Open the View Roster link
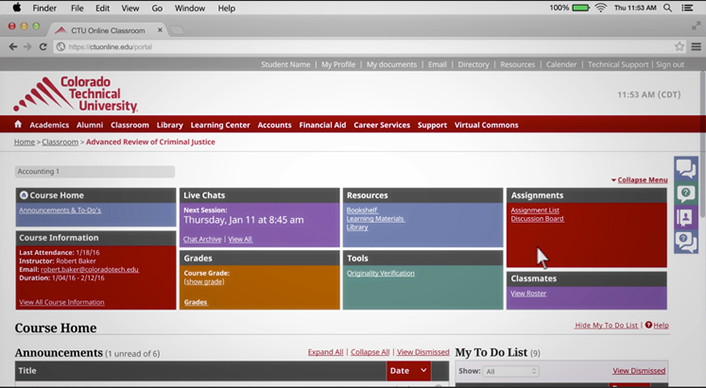Image resolution: width=706 pixels, height=388 pixels. click(528, 293)
